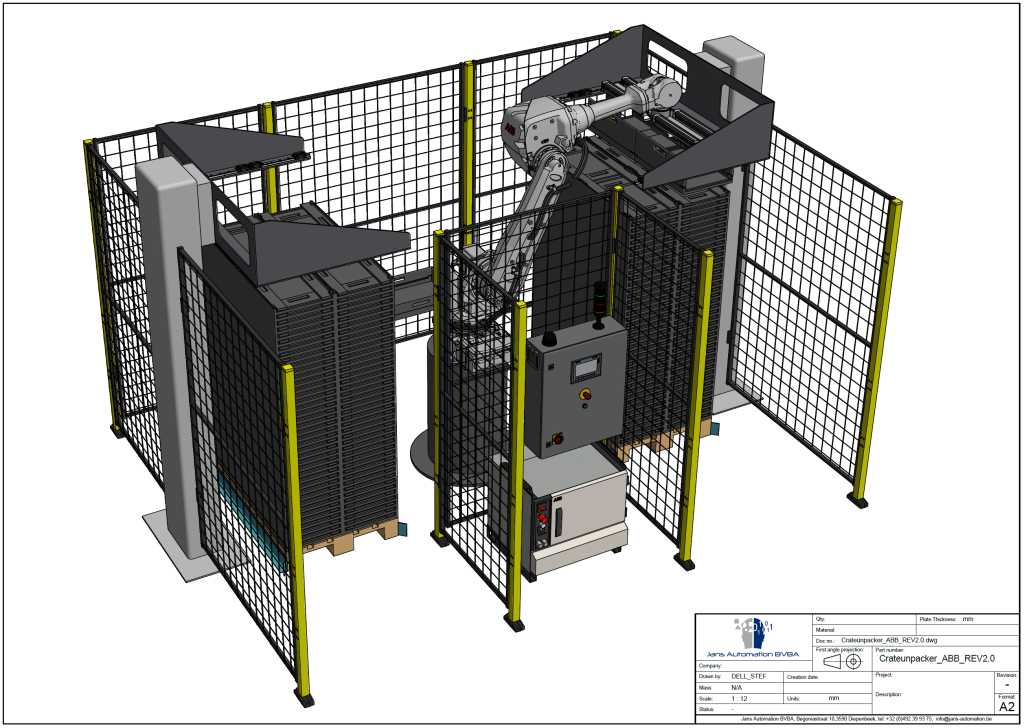The width and height of the screenshot is (1024, 728).
Task: Click the Scale 1 : 12 value
Action: point(741,698)
